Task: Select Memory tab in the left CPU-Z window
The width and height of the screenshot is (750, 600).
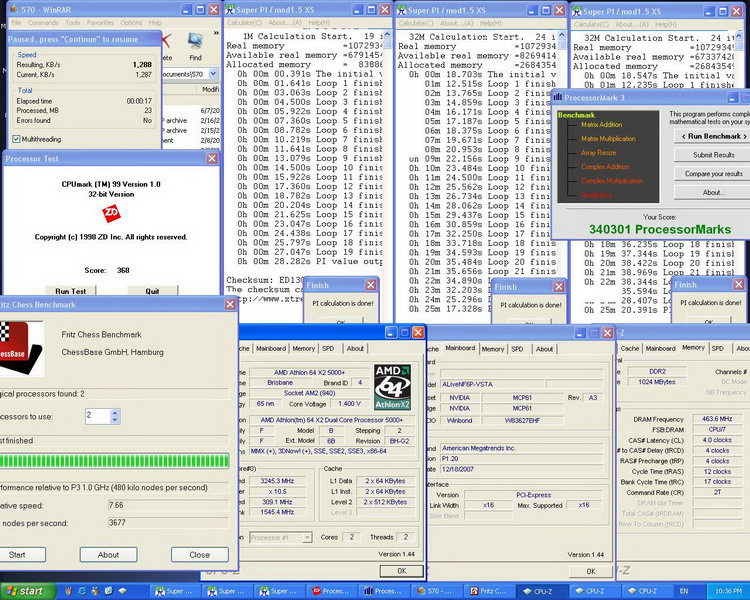Action: click(x=304, y=348)
